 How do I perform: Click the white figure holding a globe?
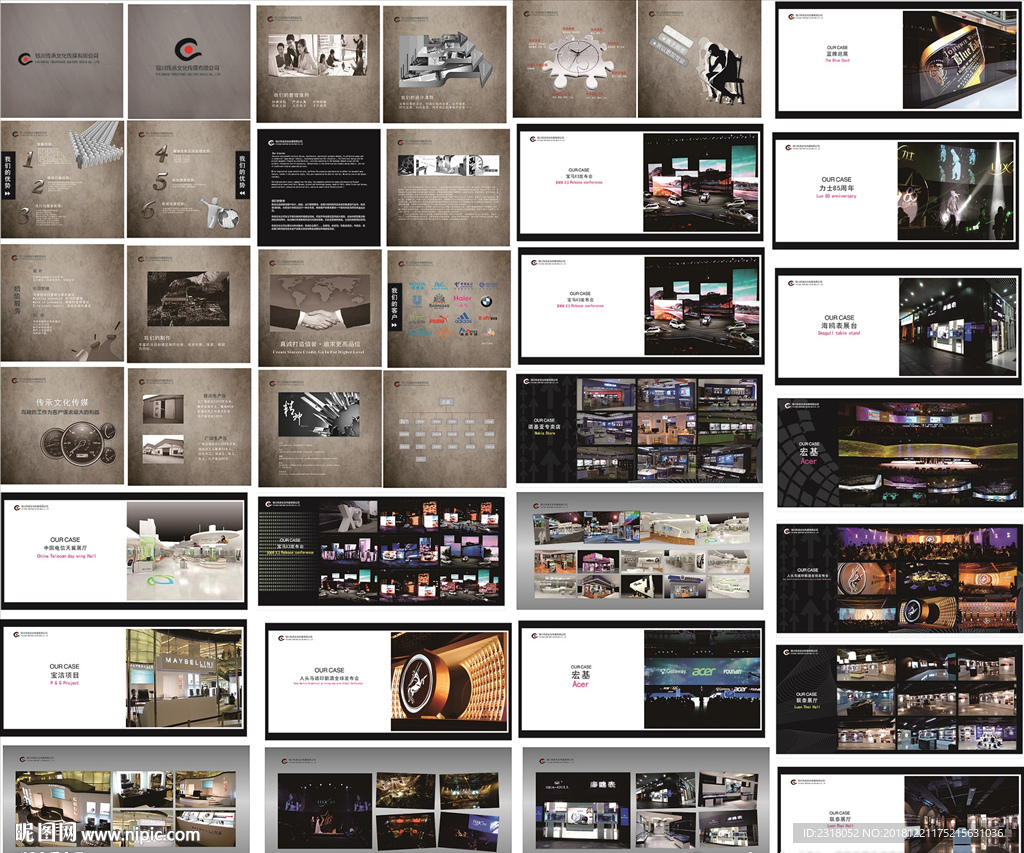(x=219, y=212)
